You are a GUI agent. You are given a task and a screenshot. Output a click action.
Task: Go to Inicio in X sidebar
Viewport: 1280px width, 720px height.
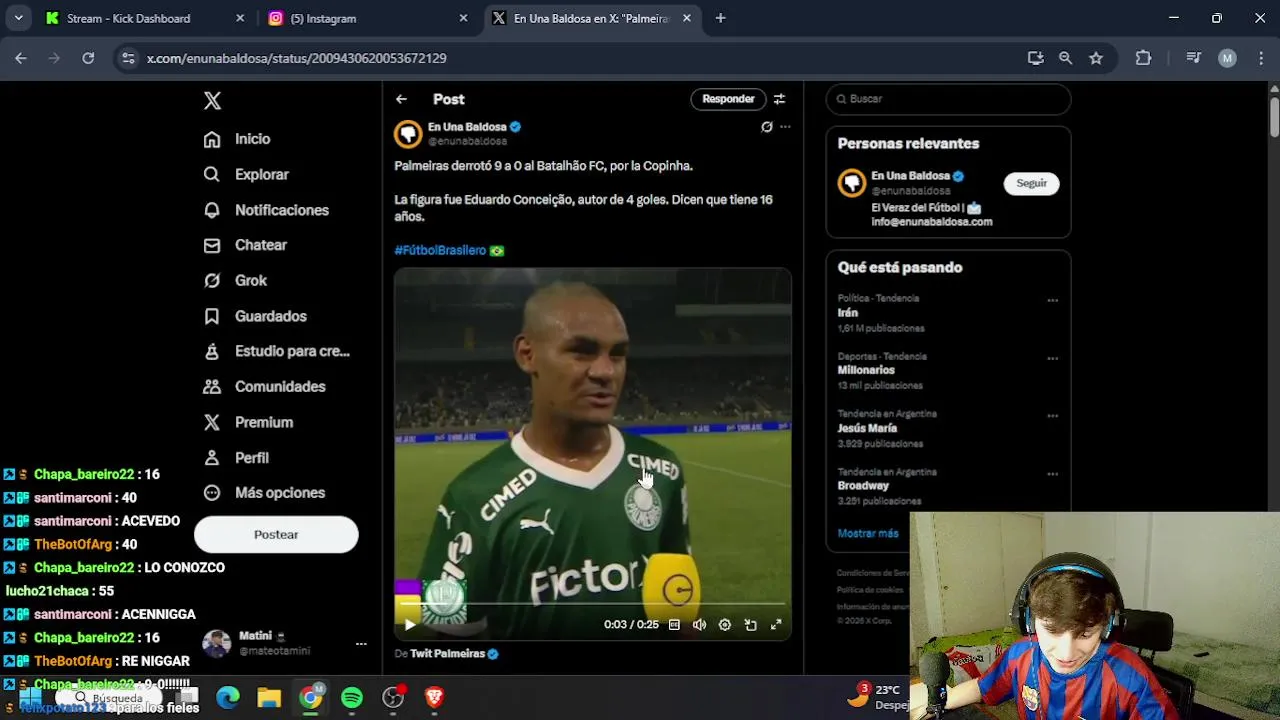(237, 139)
